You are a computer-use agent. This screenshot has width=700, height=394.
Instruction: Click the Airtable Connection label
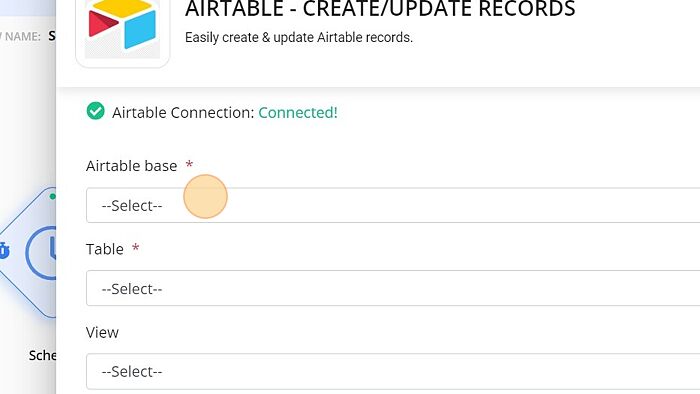click(183, 112)
